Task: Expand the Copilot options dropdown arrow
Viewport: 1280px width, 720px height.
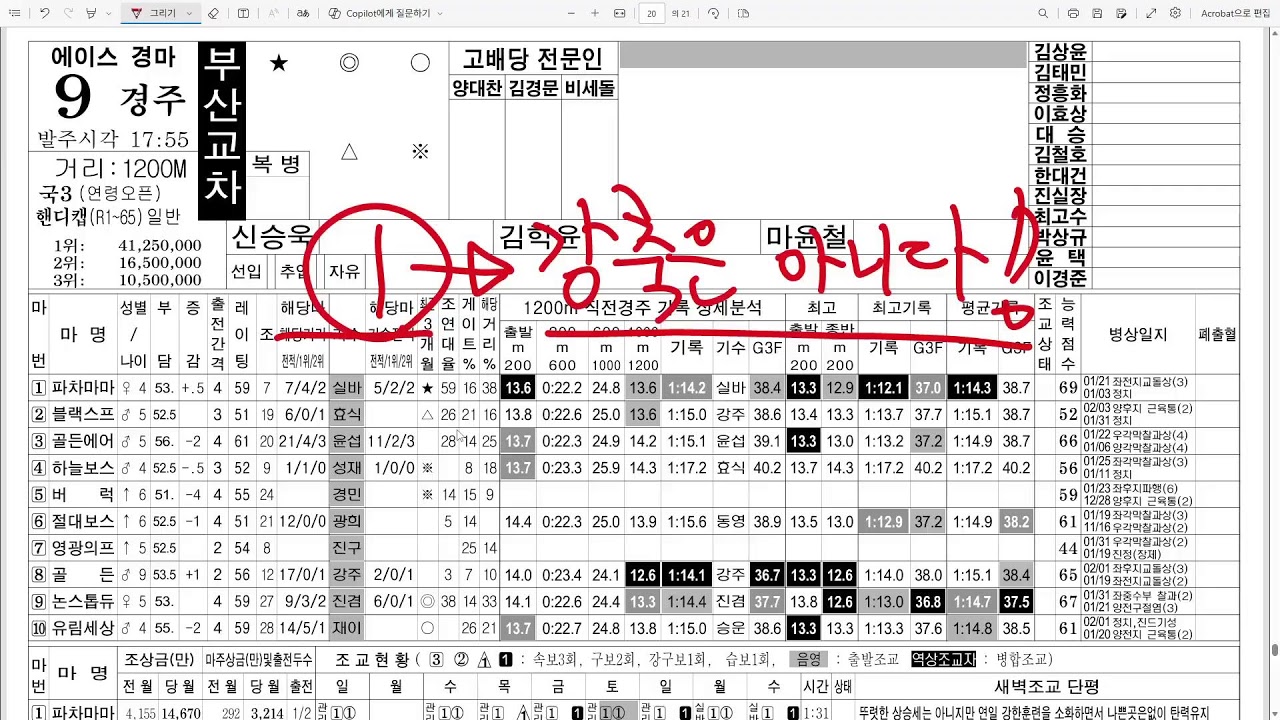Action: click(440, 13)
